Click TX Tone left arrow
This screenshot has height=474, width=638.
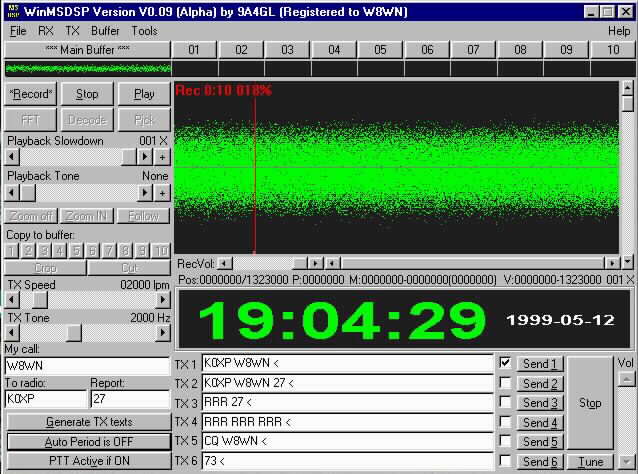(12, 333)
